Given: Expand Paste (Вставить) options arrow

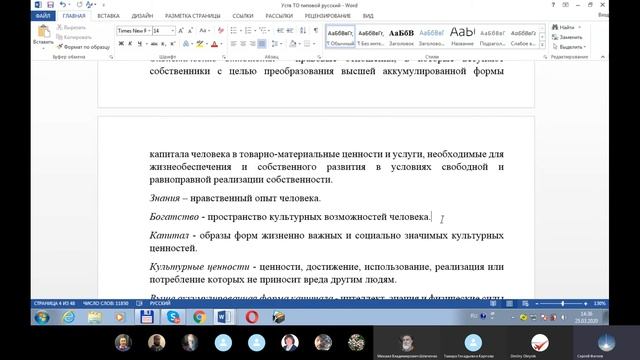Looking at the screenshot, I should 43,48.
